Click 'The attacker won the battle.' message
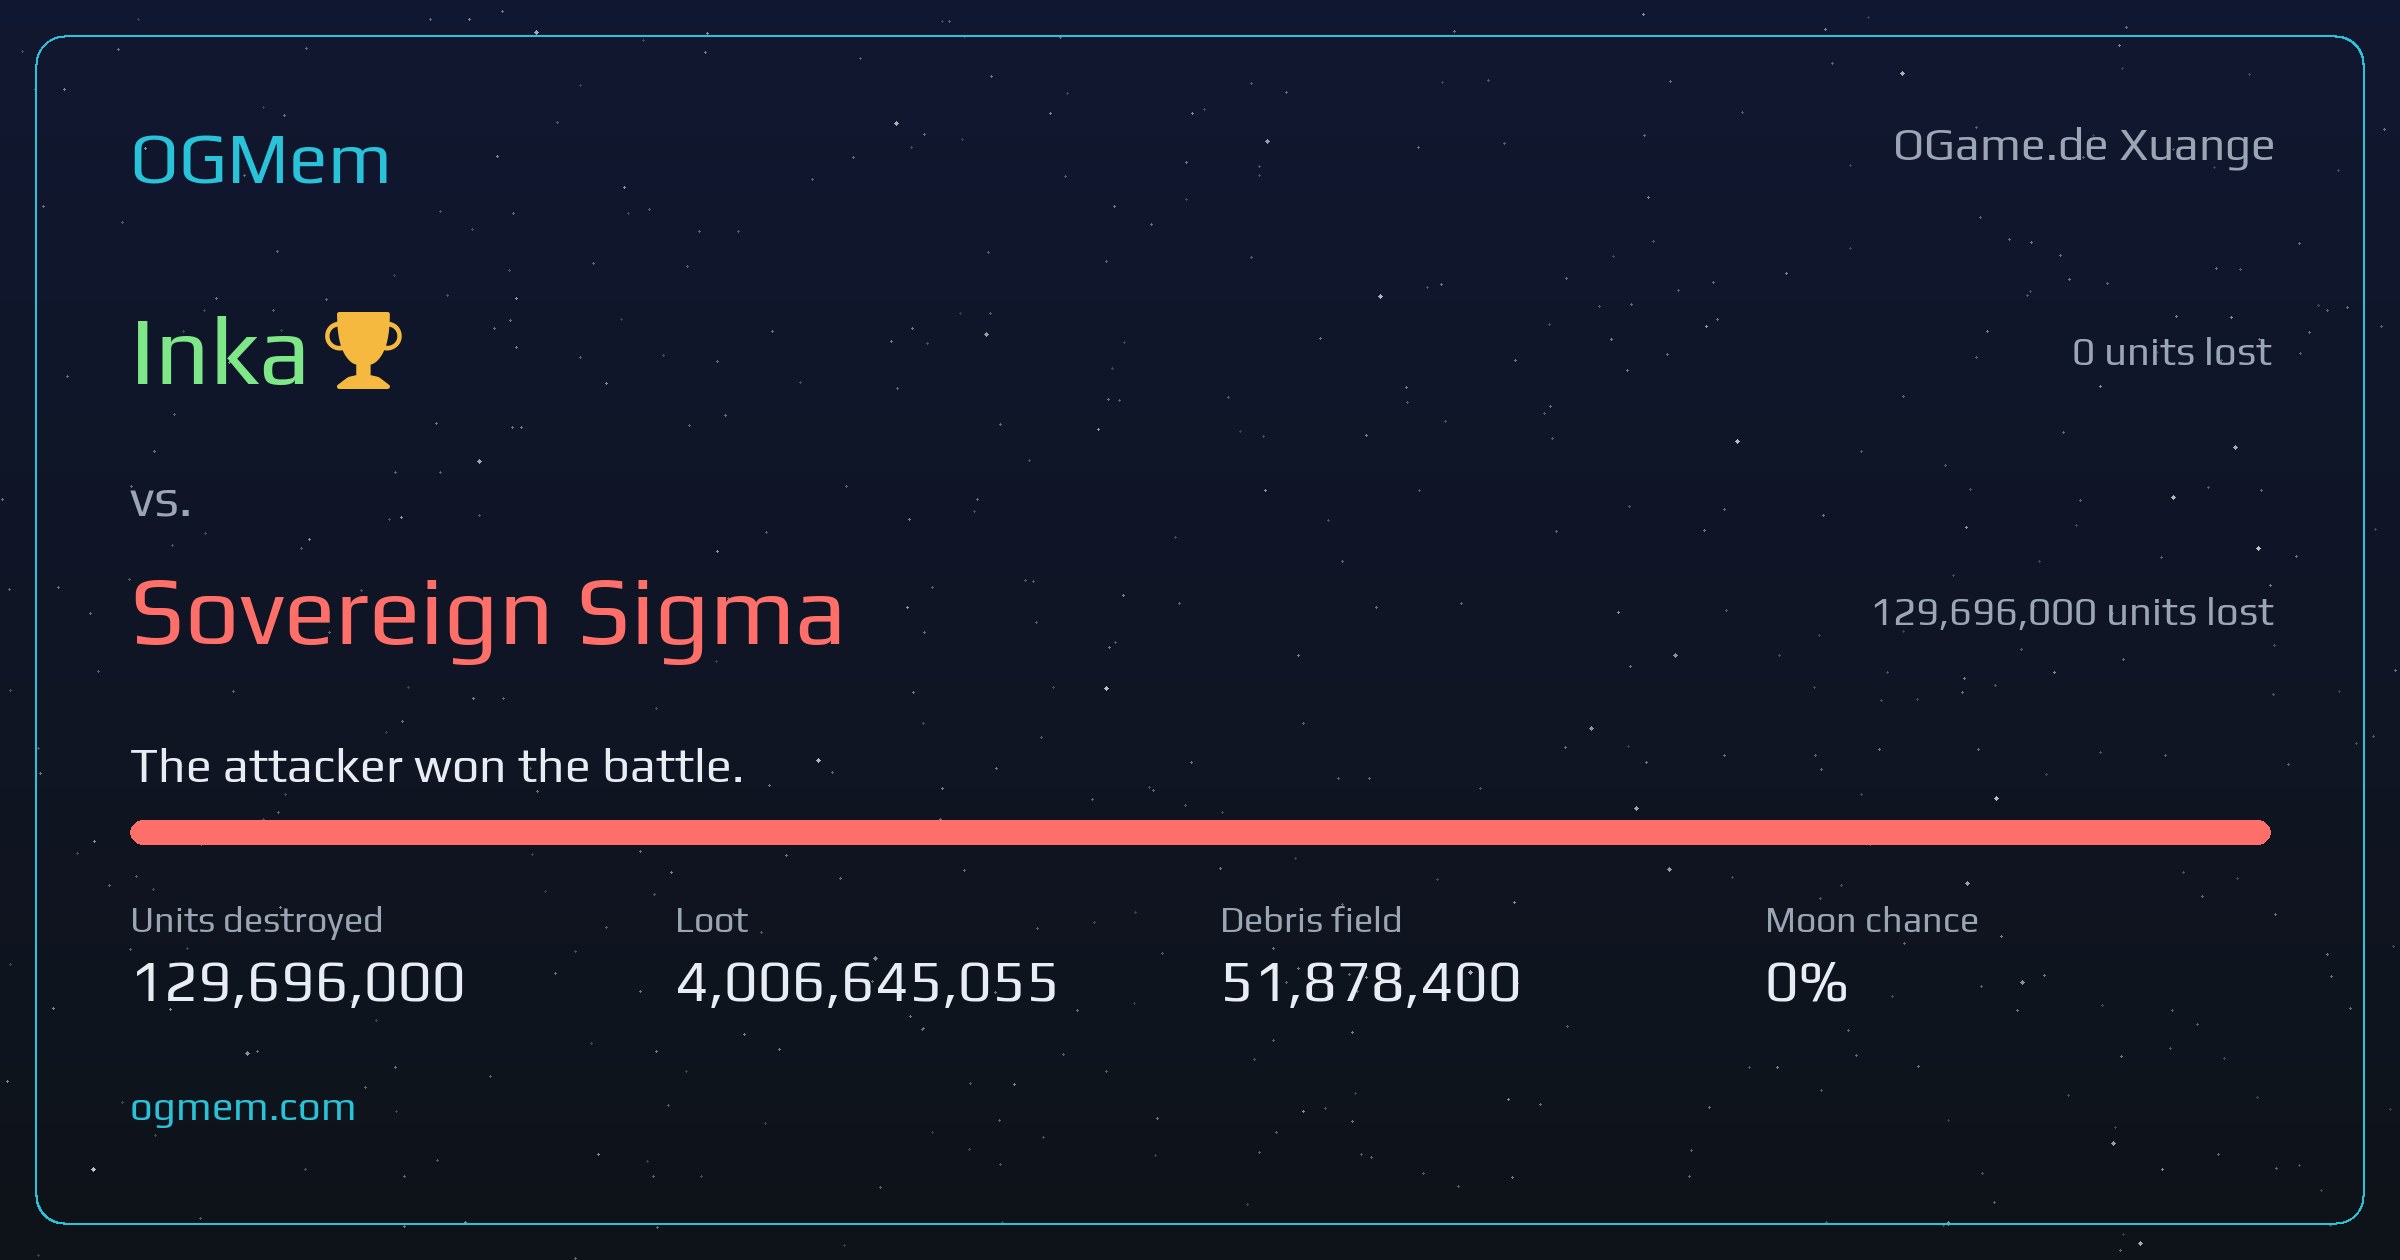 tap(437, 767)
